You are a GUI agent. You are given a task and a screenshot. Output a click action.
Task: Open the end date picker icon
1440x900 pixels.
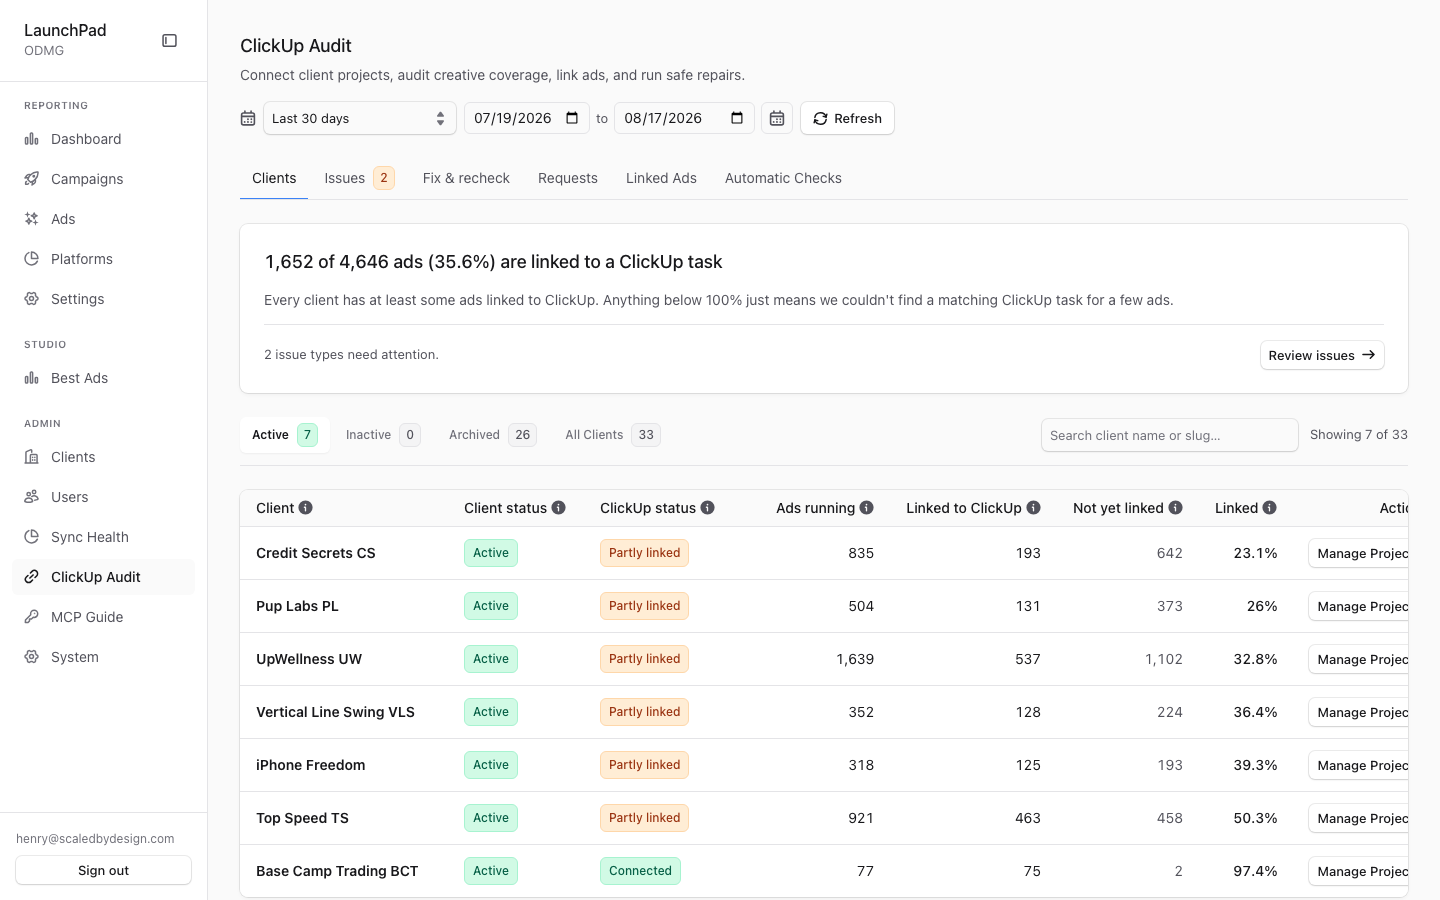(x=737, y=118)
